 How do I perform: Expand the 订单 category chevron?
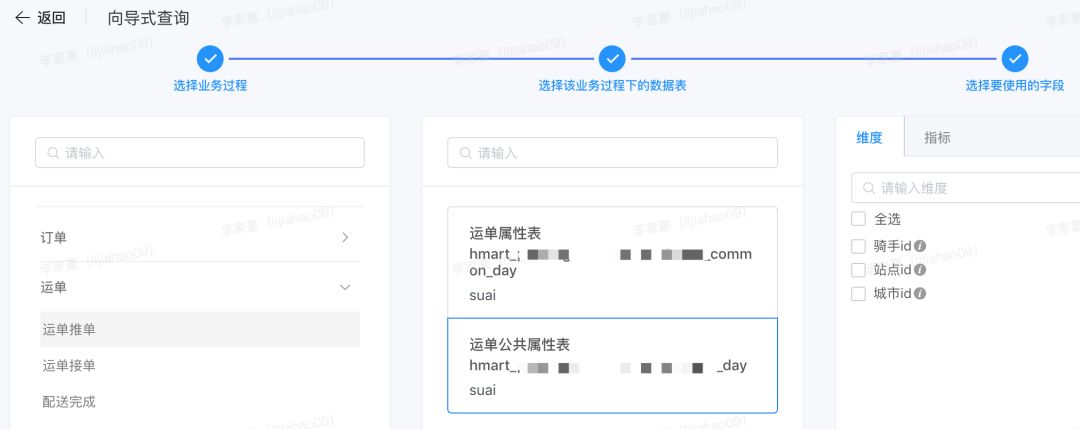[x=345, y=238]
